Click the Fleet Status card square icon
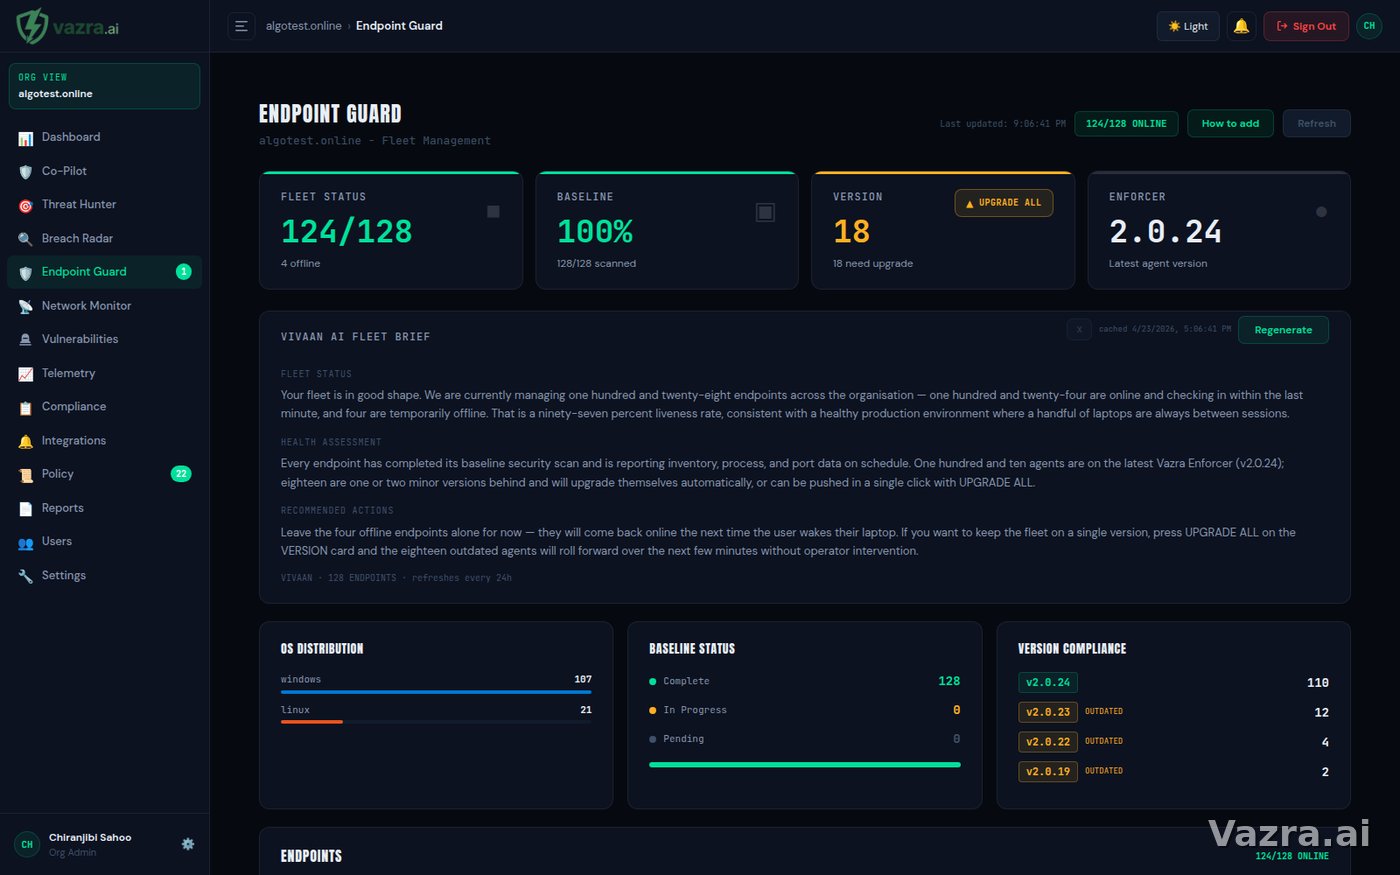 pyautogui.click(x=493, y=211)
